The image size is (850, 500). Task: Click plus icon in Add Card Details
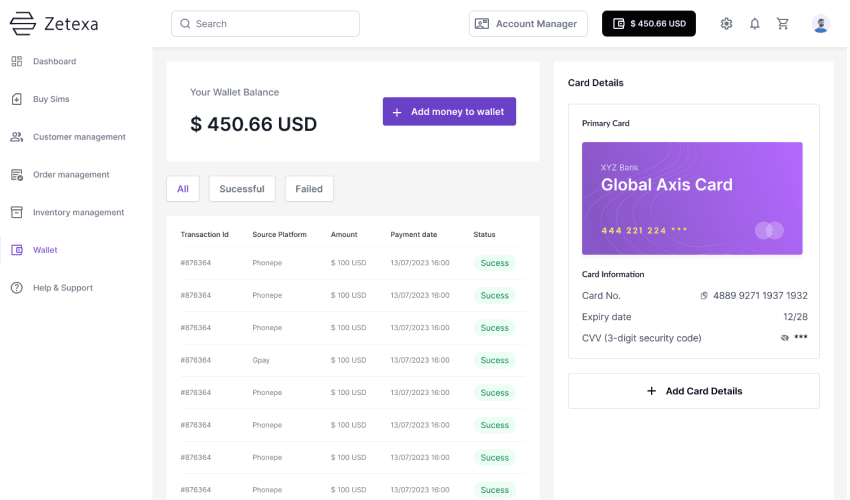click(652, 391)
